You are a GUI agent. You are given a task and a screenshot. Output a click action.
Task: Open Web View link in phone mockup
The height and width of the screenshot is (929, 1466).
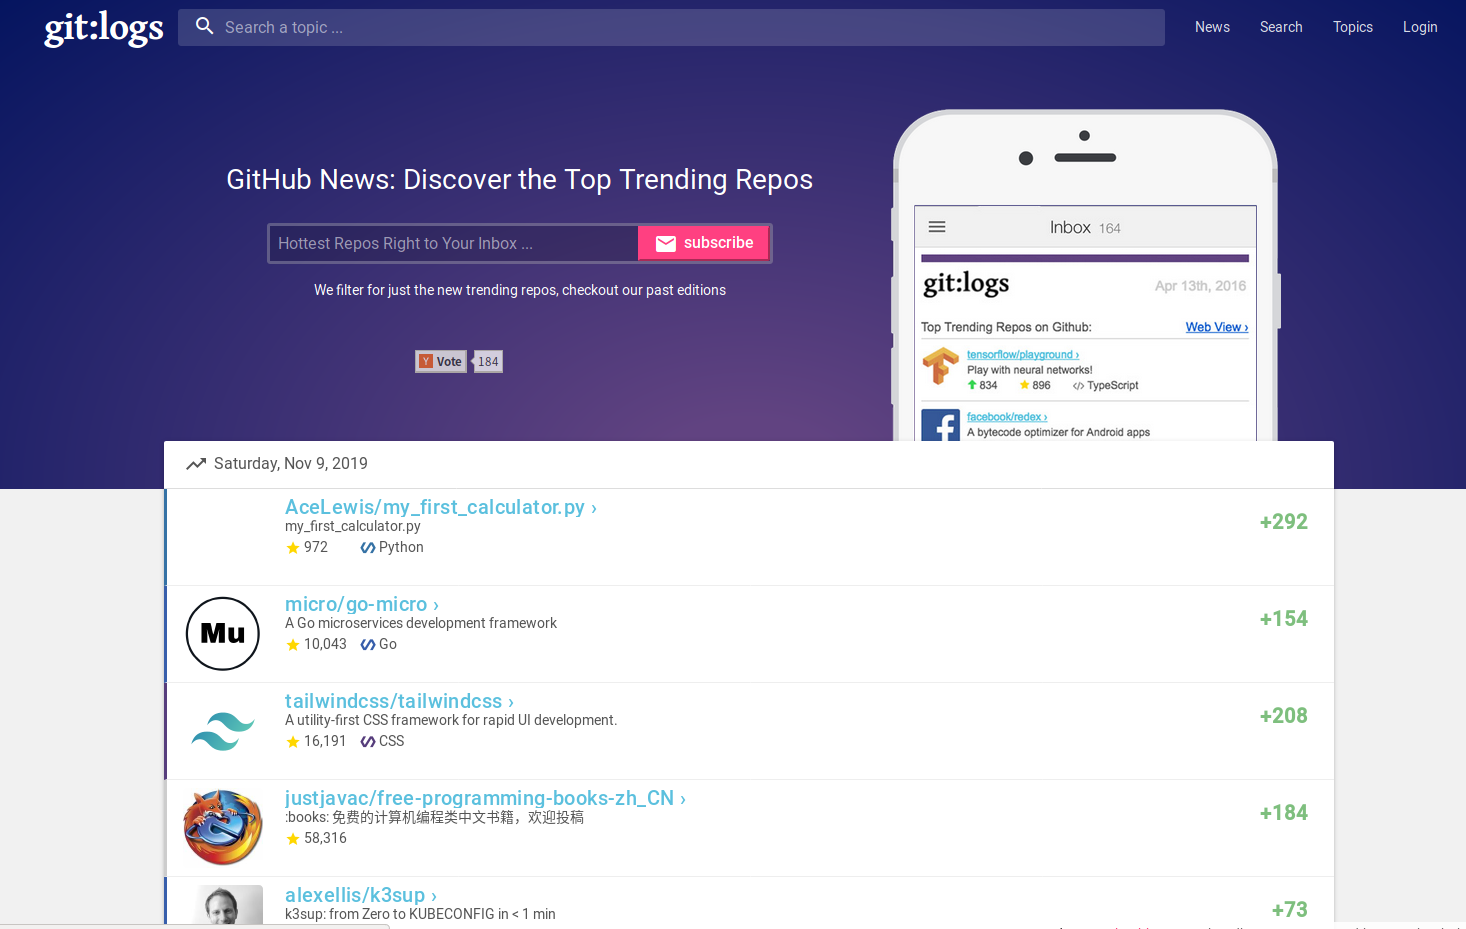click(1217, 327)
